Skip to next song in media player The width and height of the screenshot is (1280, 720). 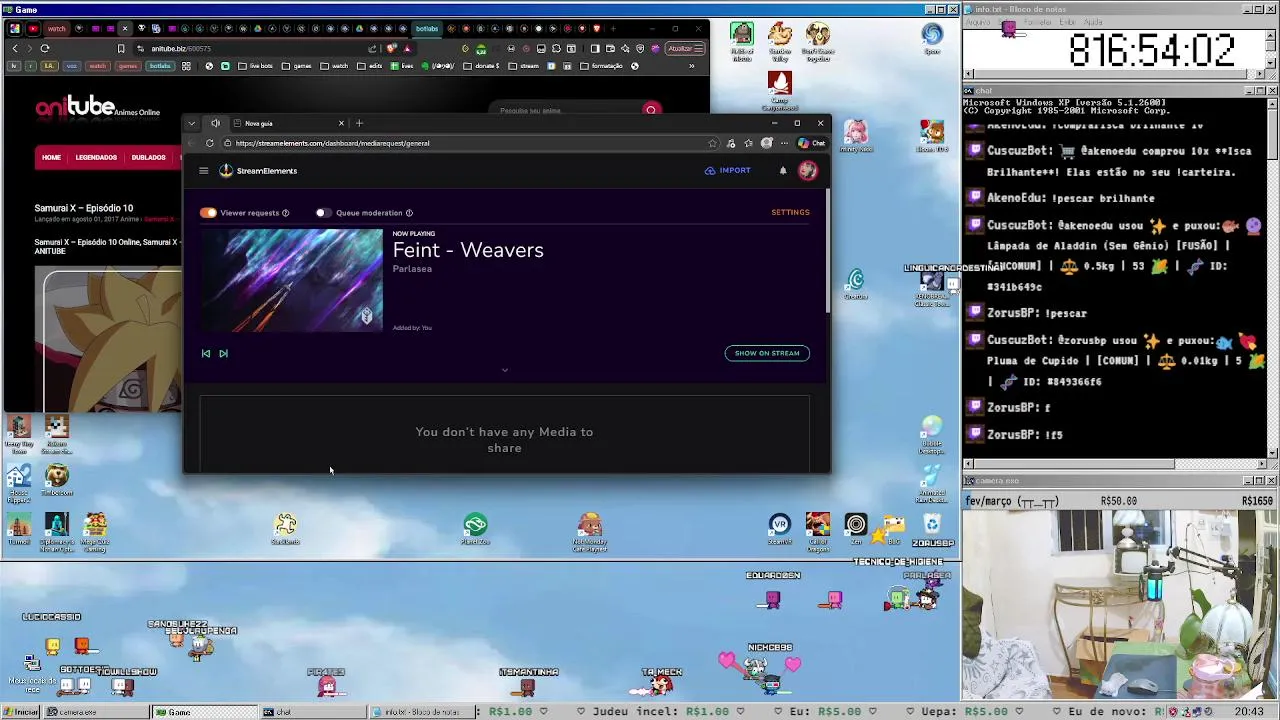tap(223, 353)
